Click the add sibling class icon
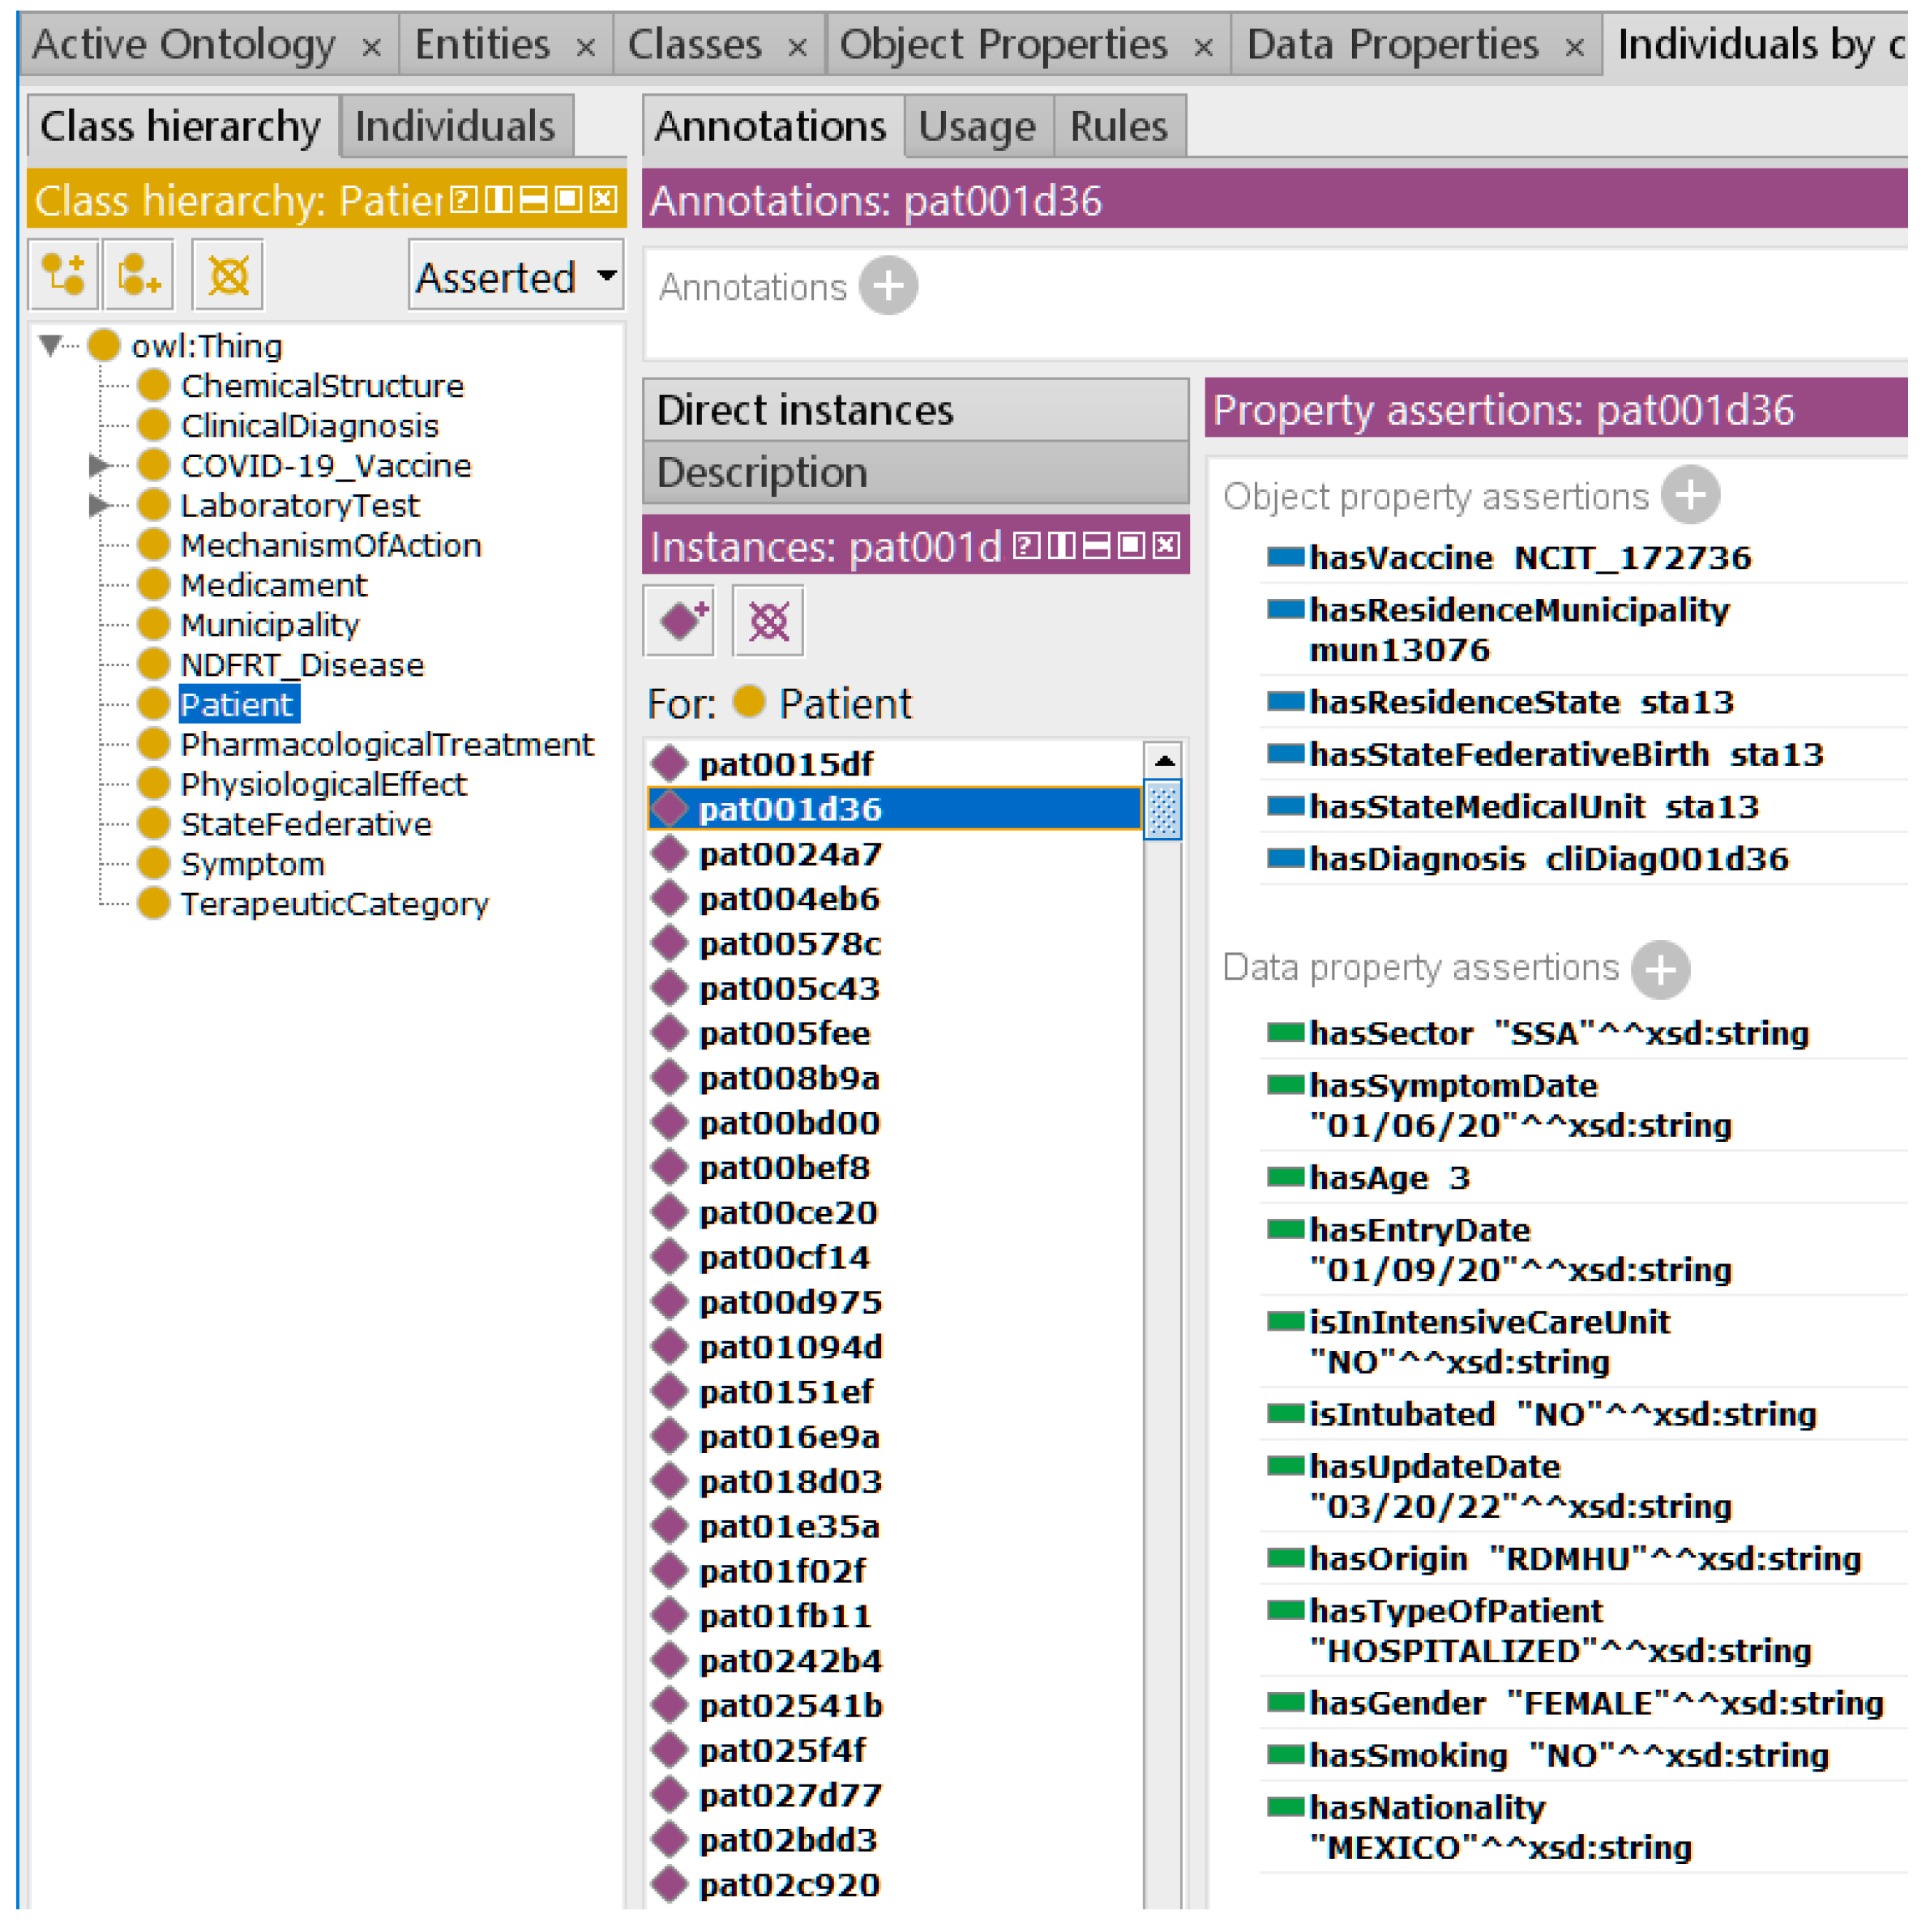The height and width of the screenshot is (1932, 1930). [139, 275]
